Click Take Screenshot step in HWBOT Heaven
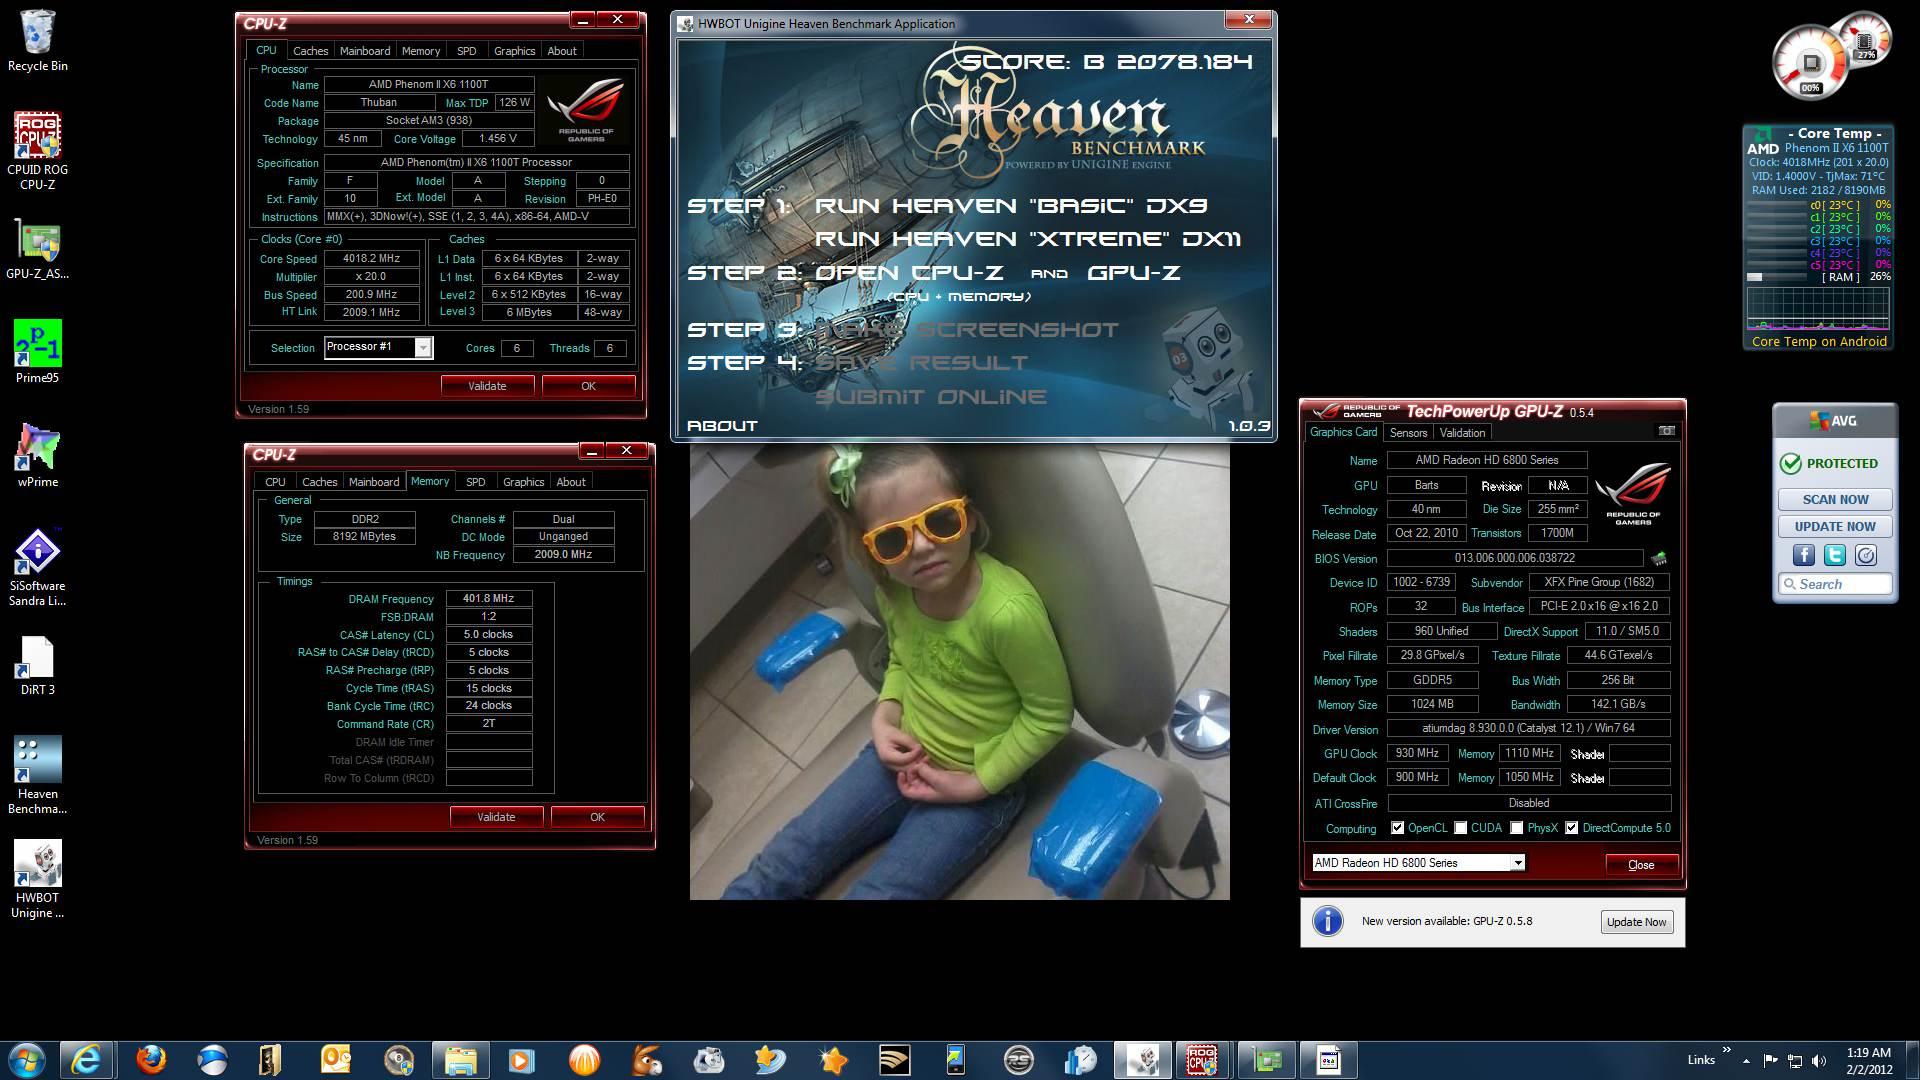This screenshot has width=1920, height=1080. coord(967,329)
